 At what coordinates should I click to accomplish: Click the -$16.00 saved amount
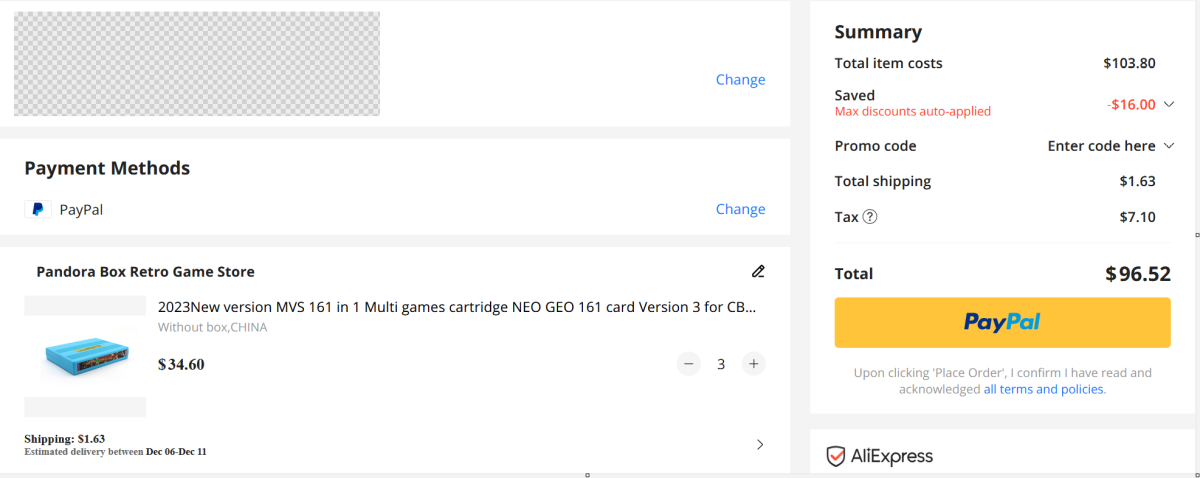point(1131,104)
